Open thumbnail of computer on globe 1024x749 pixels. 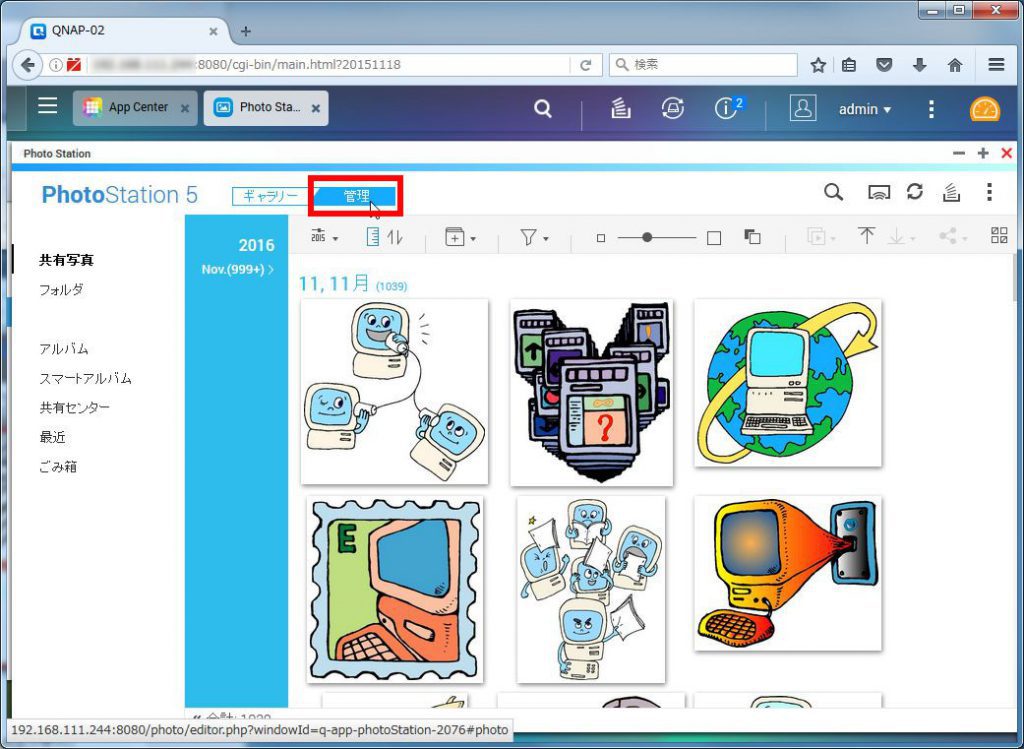[788, 383]
